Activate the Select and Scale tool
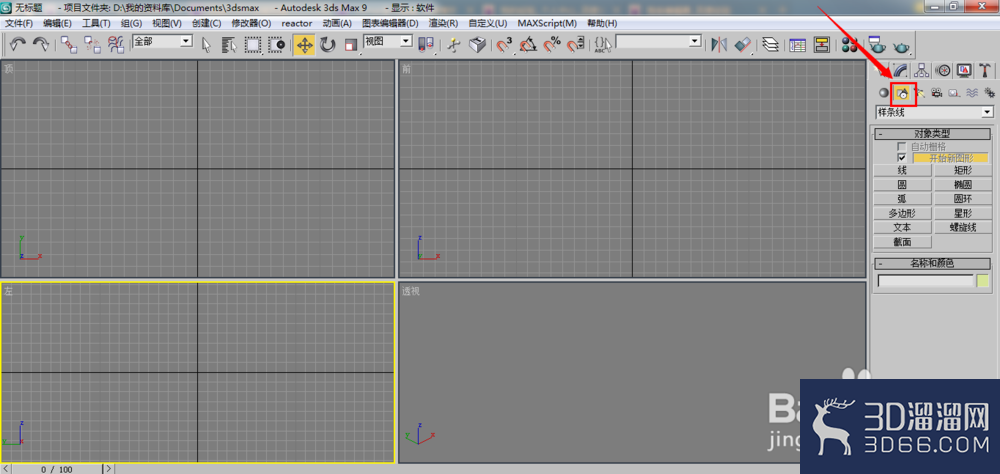The width and height of the screenshot is (1000, 474). (351, 45)
